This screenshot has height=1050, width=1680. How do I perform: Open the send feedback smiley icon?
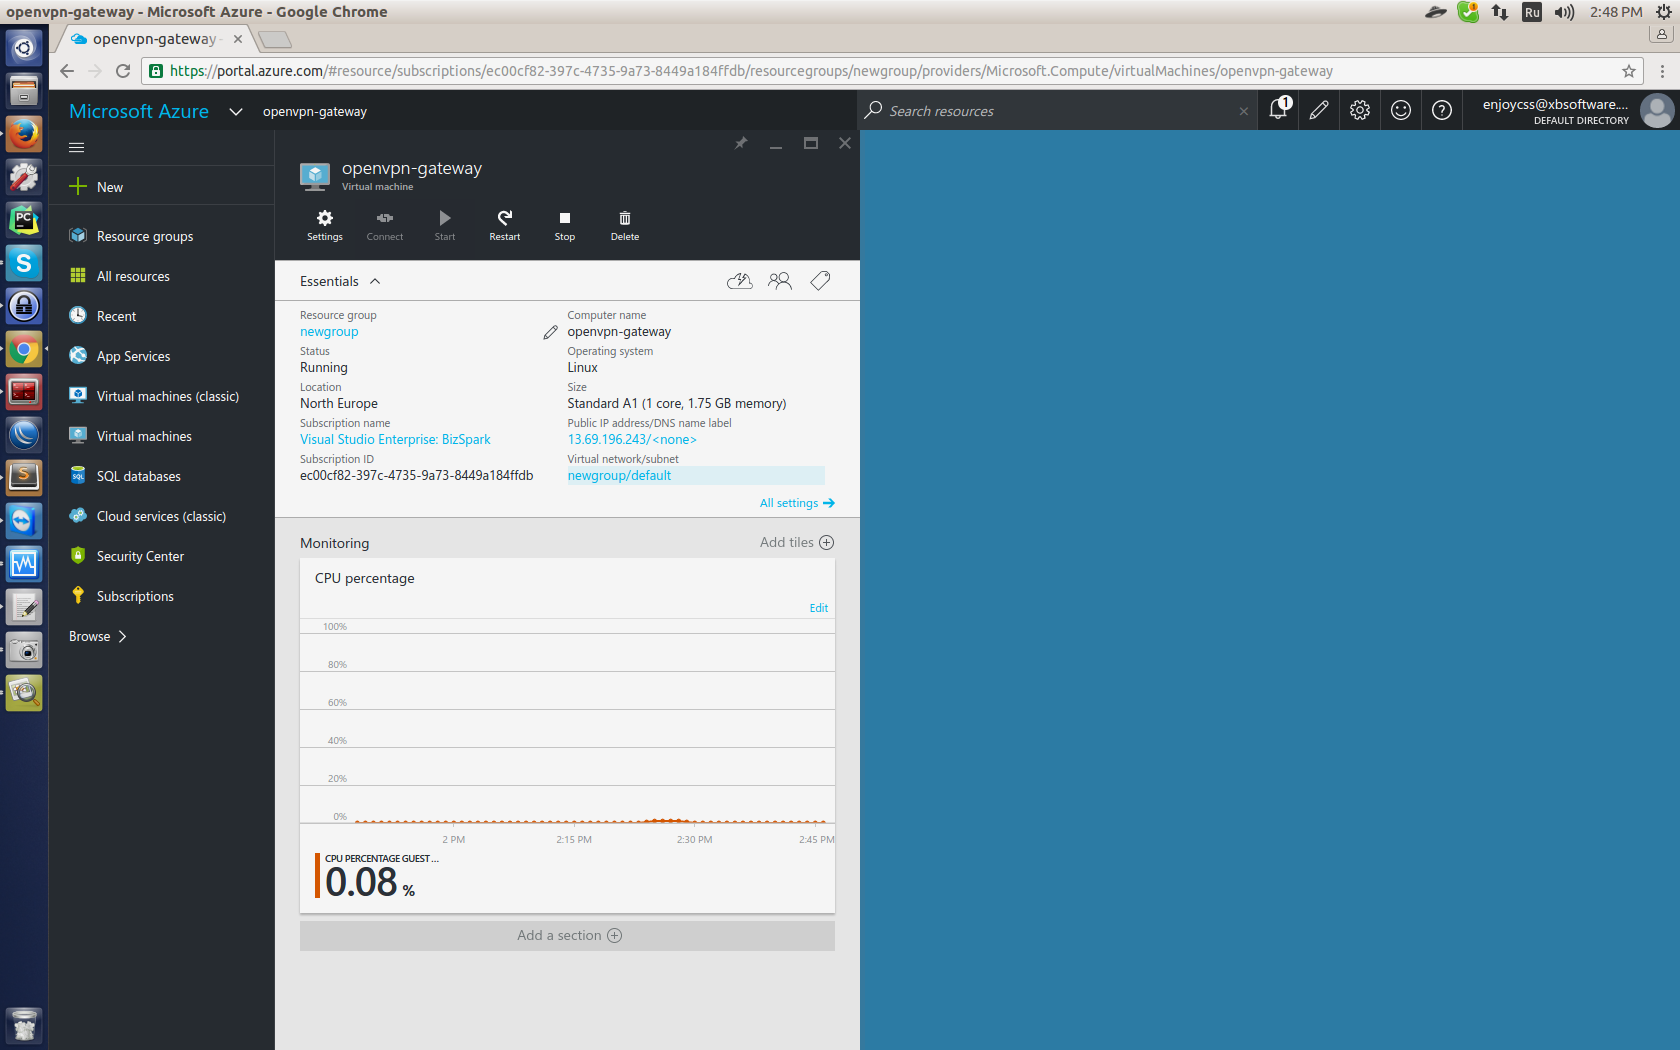point(1400,110)
